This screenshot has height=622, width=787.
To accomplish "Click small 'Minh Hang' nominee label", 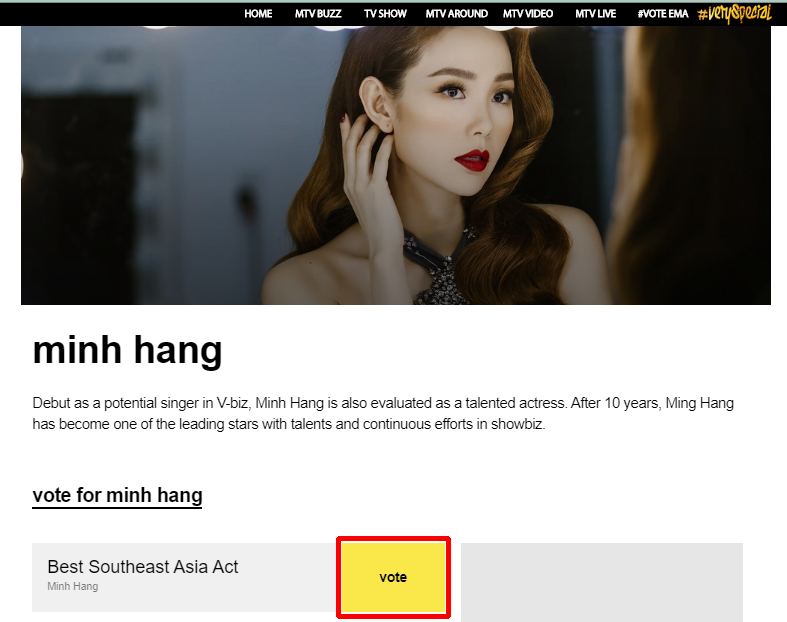I will [73, 586].
